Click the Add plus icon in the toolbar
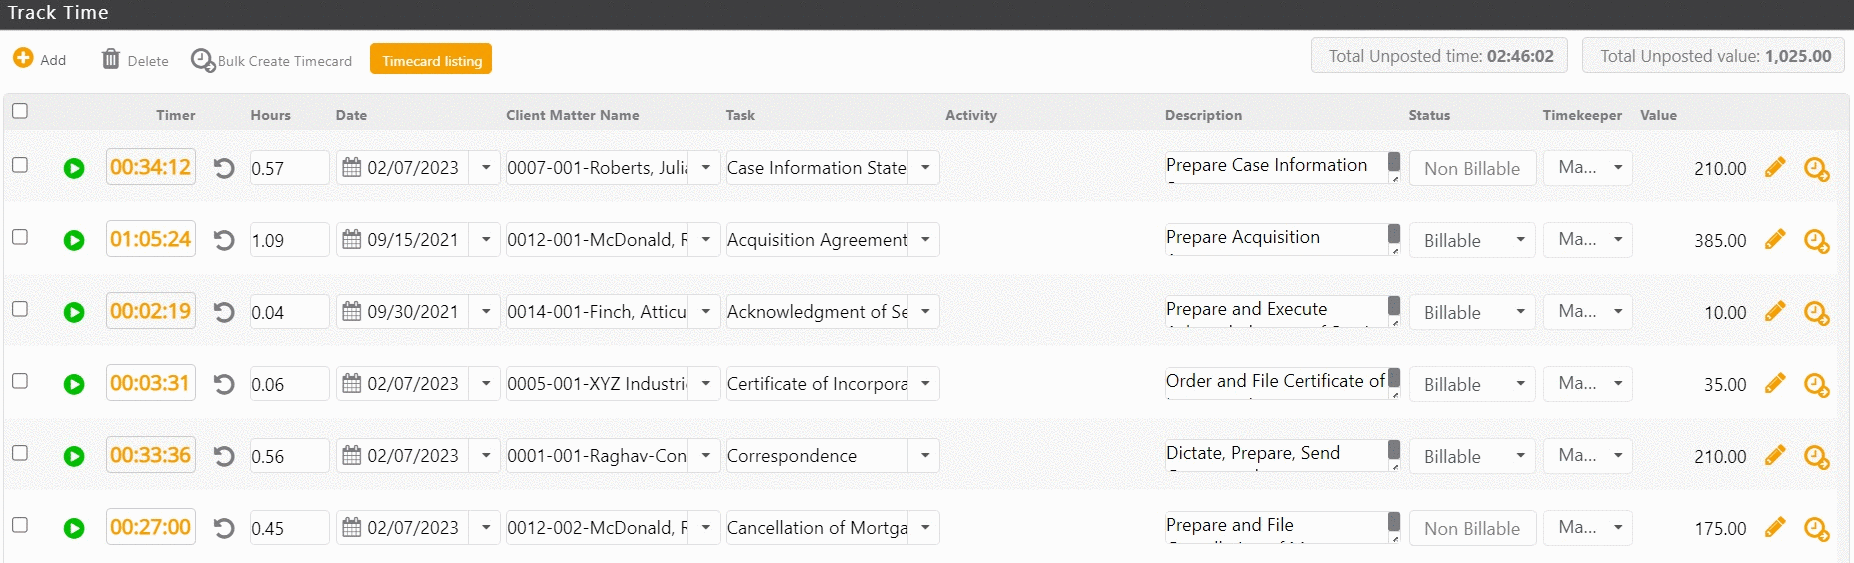1854x563 pixels. tap(23, 59)
